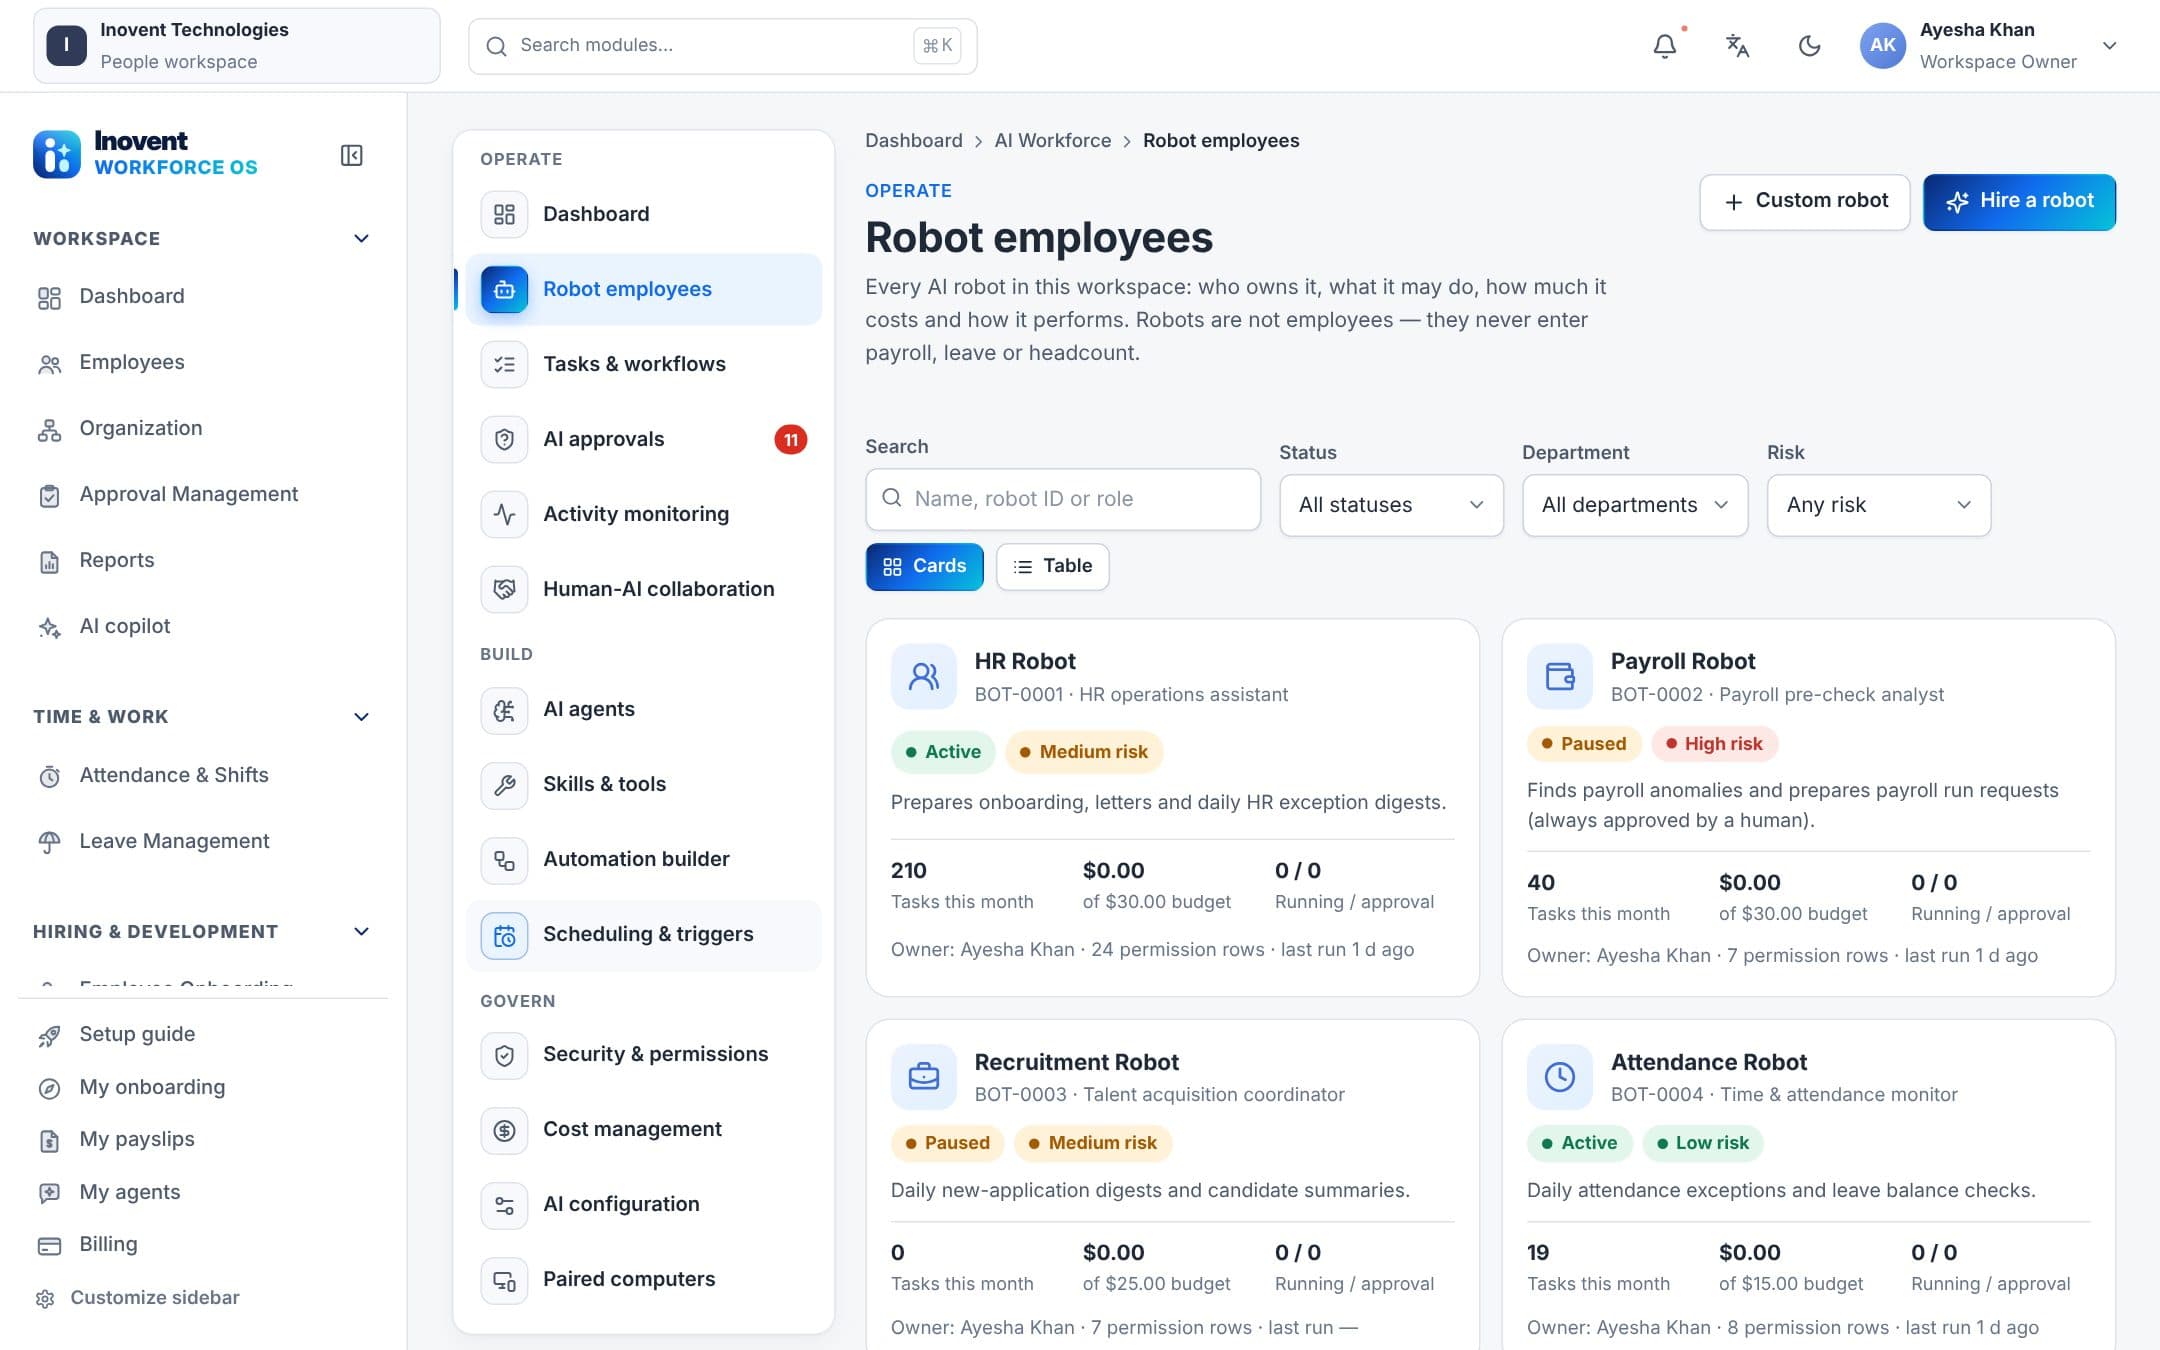Open Activity monitoring module
The width and height of the screenshot is (2160, 1350).
point(644,514)
